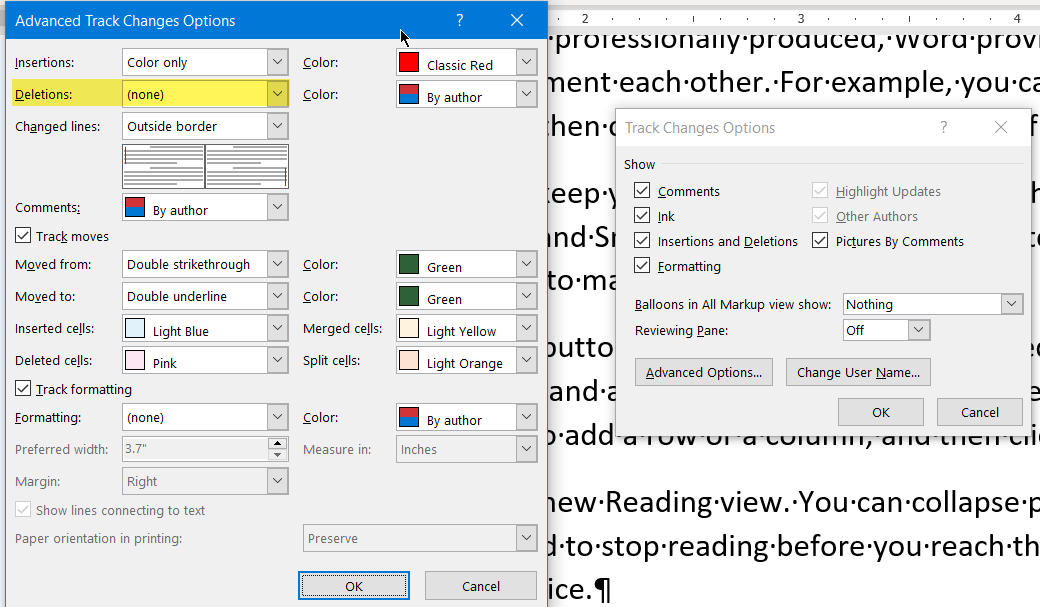Close the Advanced Track Changes Options dialog

pos(517,21)
